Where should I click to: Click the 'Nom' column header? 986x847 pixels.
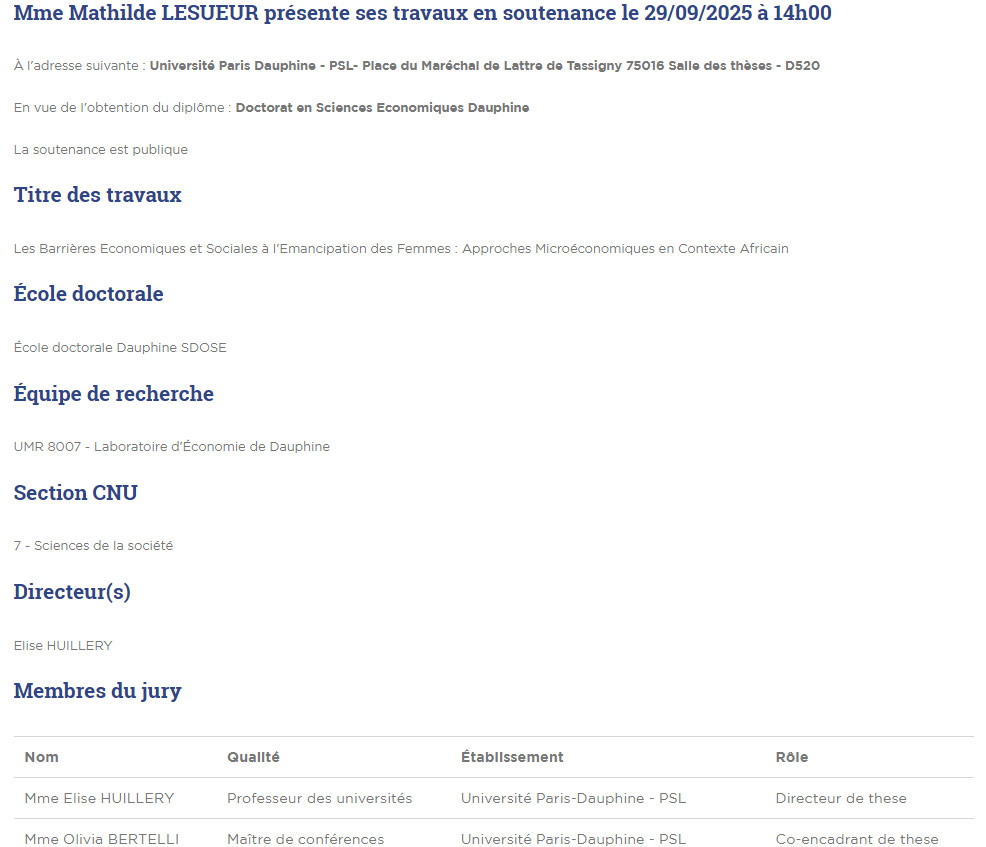pos(42,757)
